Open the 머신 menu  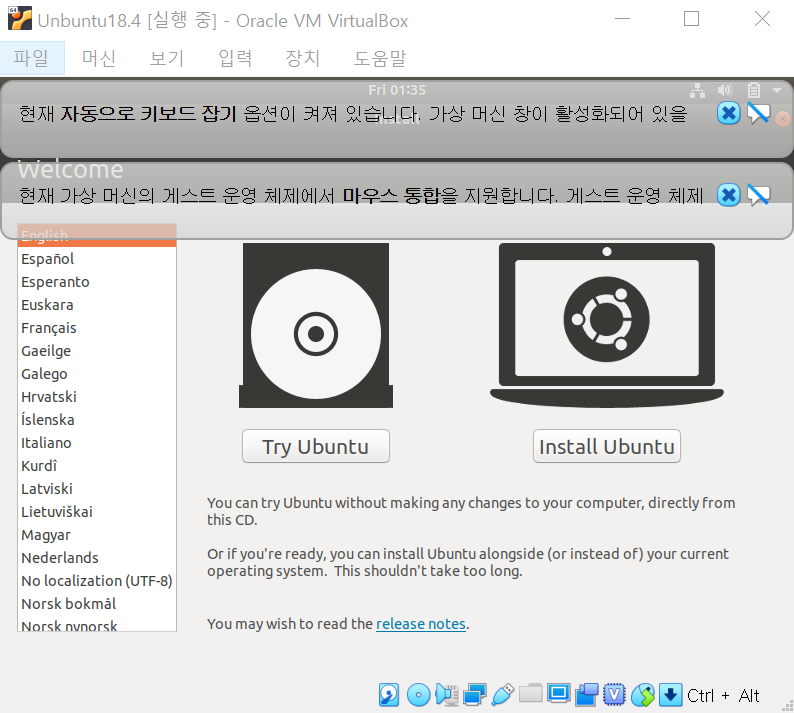coord(99,58)
